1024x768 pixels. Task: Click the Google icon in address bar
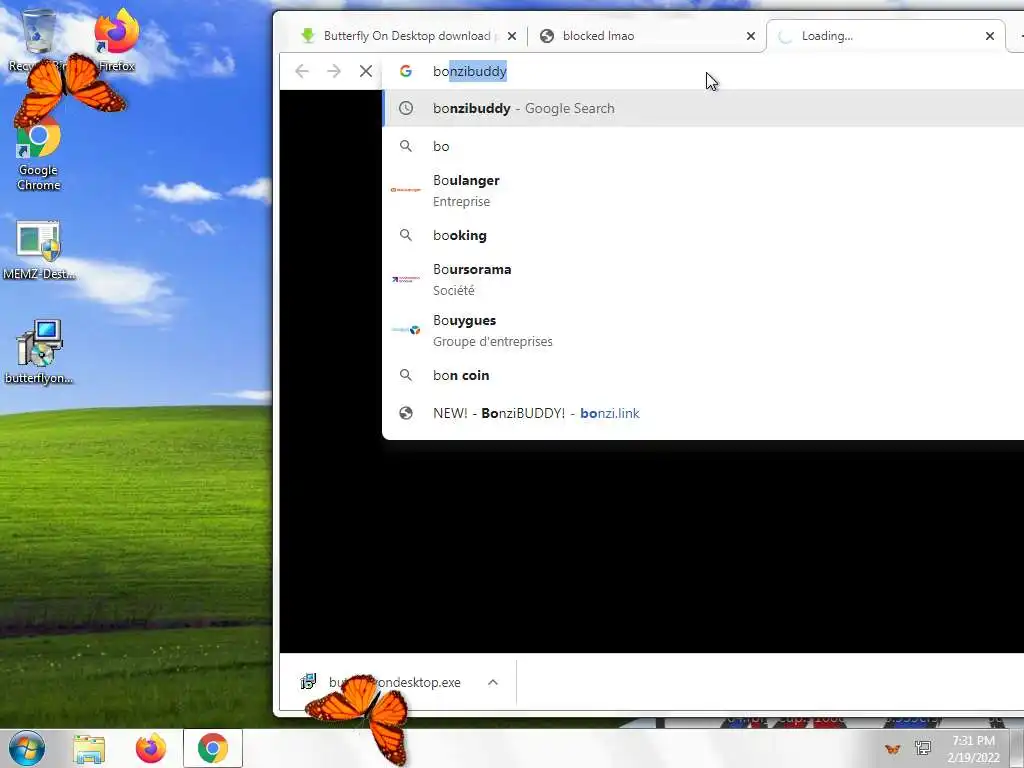pyautogui.click(x=406, y=71)
